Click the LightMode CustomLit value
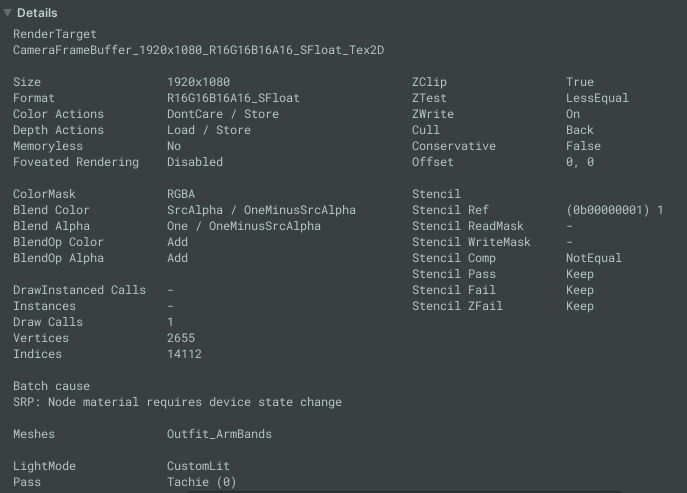 (x=198, y=466)
